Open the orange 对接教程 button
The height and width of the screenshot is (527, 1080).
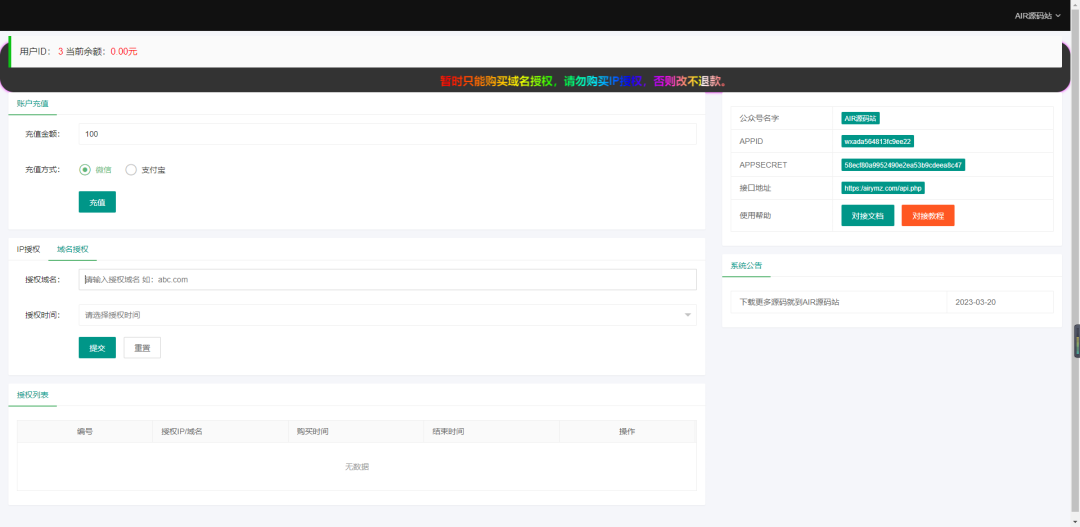[927, 215]
